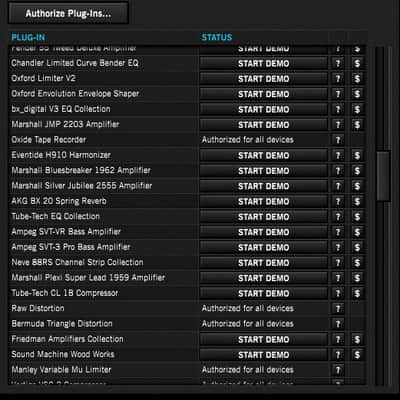Image resolution: width=400 pixels, height=400 pixels.
Task: Show help for bx_digital V3 EQ Collection
Action: pos(338,109)
